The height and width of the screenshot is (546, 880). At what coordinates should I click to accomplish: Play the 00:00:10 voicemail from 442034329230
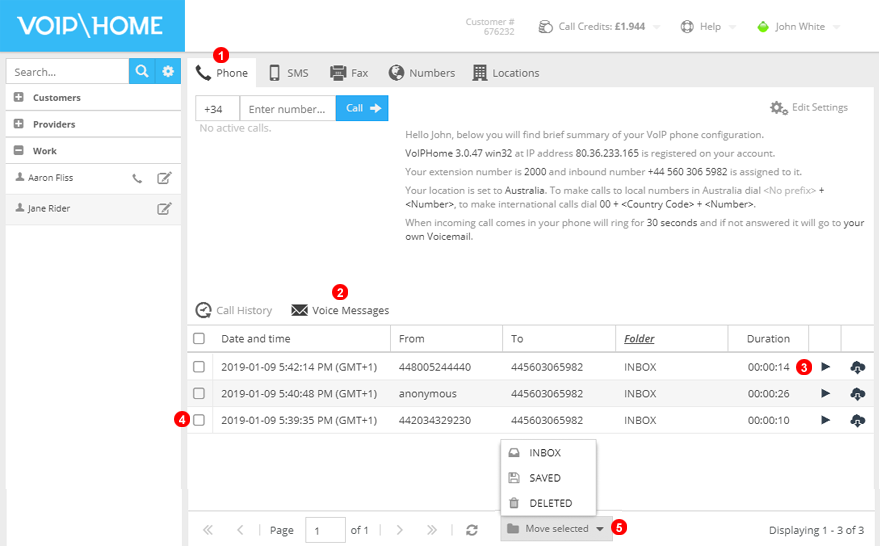pyautogui.click(x=825, y=420)
